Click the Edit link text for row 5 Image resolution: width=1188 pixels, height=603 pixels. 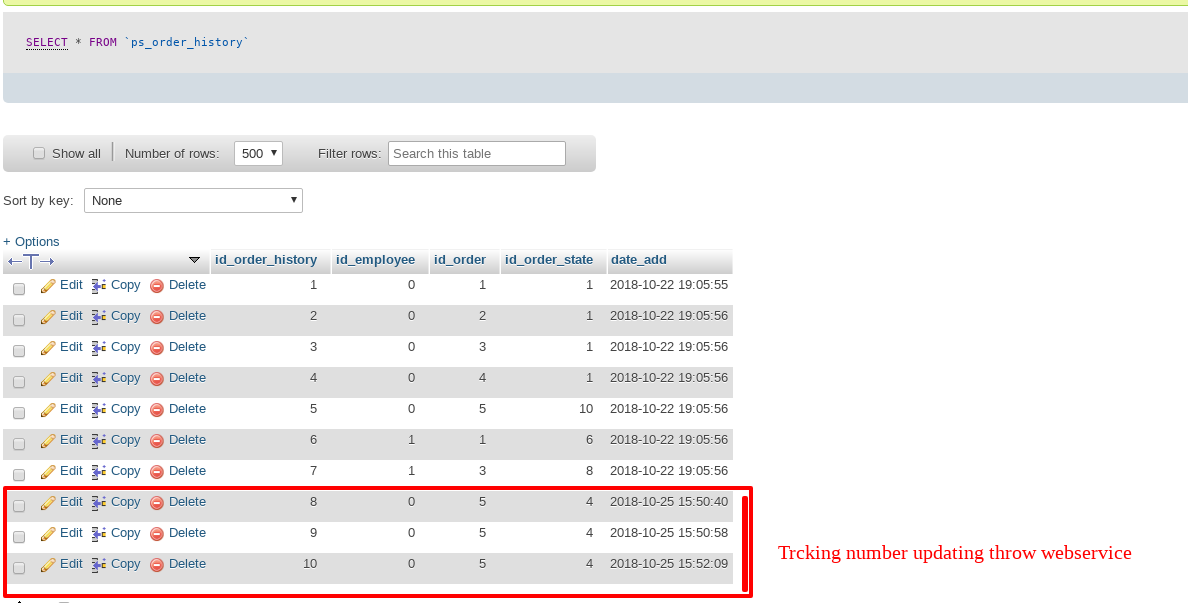pos(71,408)
